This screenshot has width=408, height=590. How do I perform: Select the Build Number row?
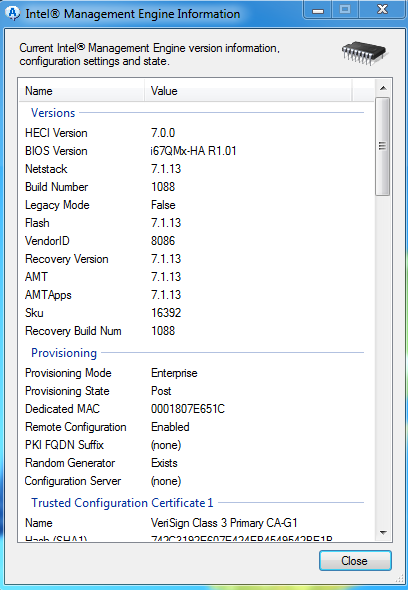pyautogui.click(x=196, y=187)
